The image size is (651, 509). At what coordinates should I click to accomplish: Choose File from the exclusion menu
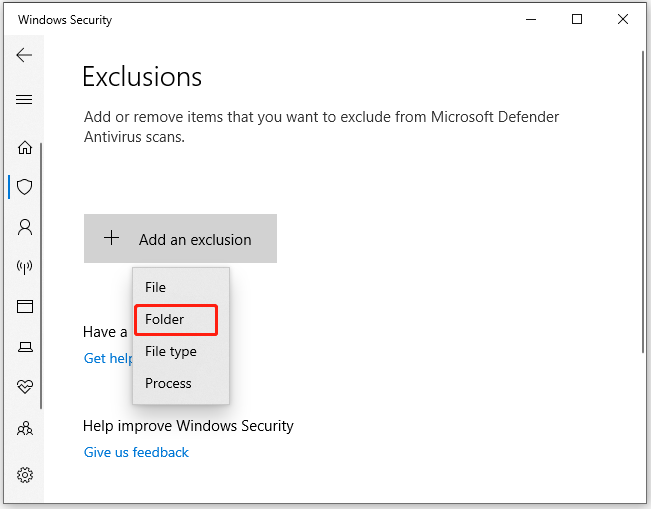pos(181,287)
